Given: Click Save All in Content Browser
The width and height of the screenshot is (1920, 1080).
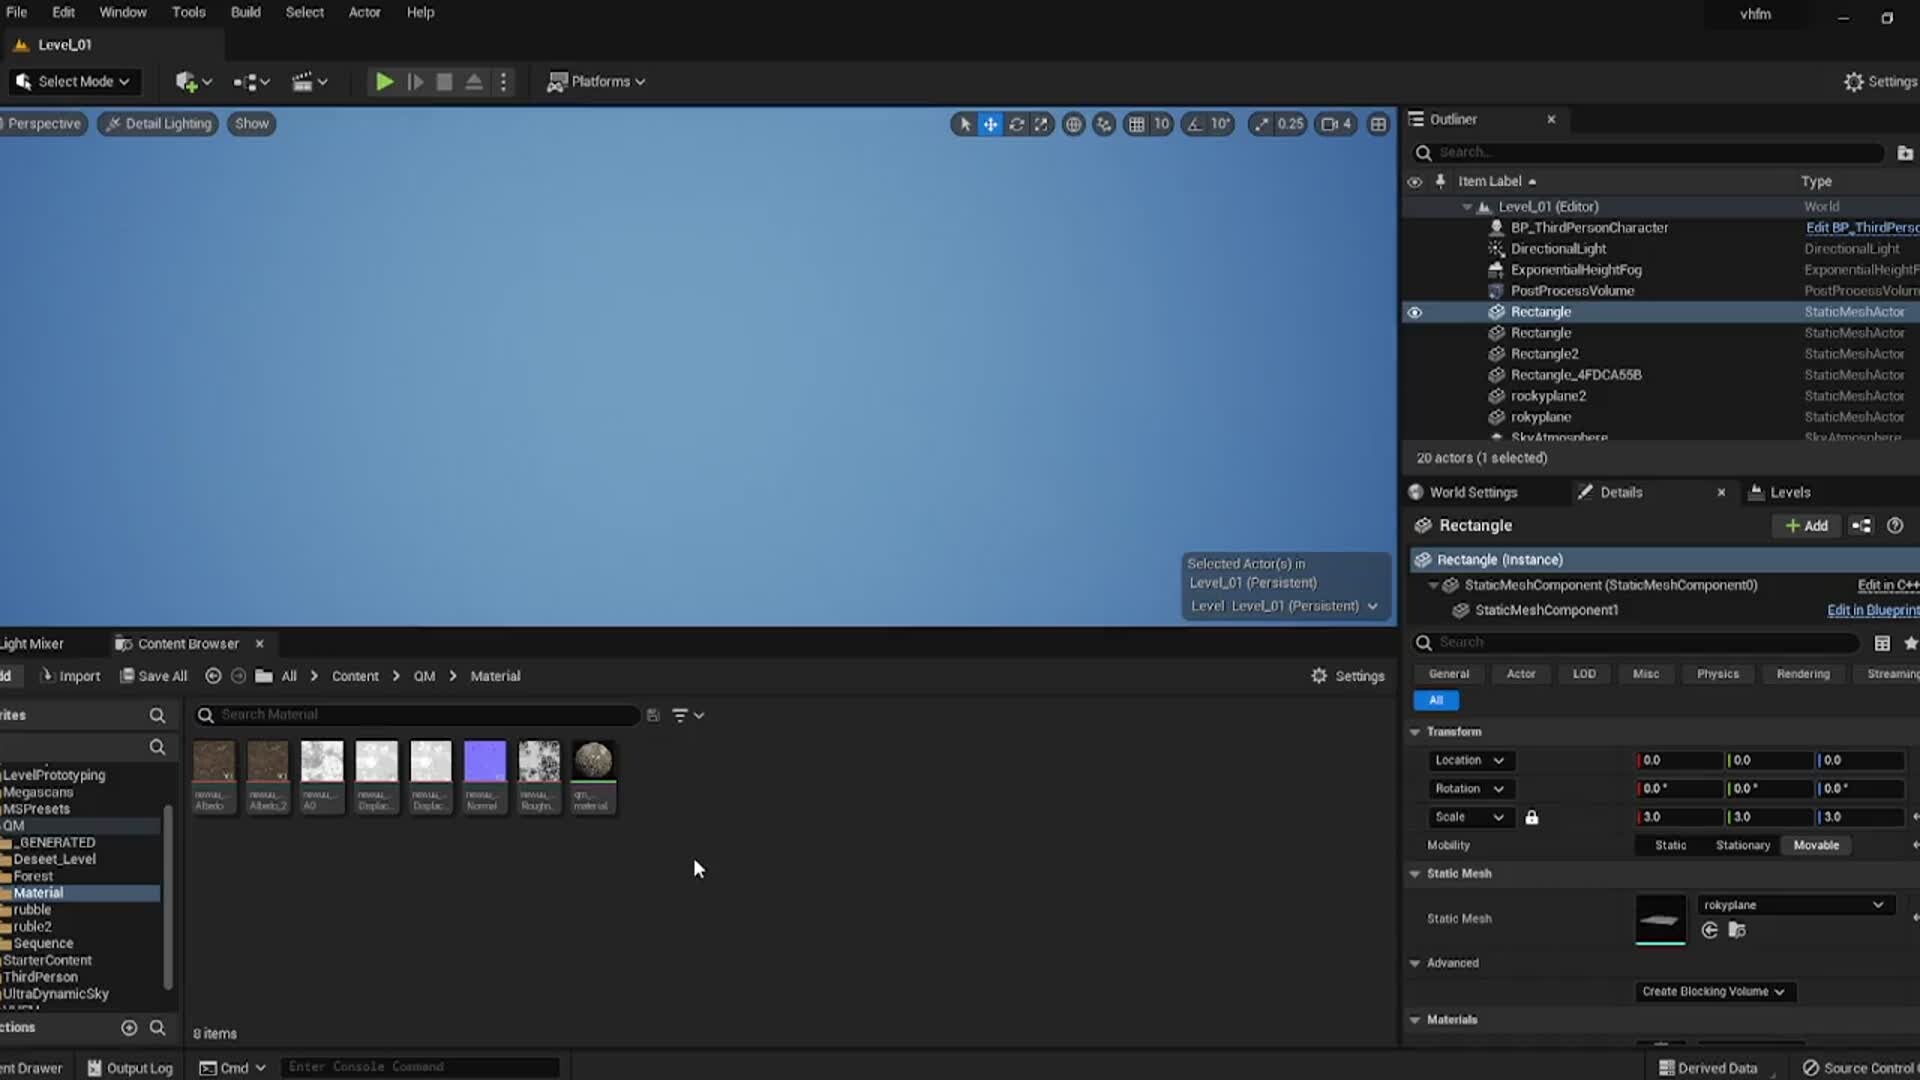Looking at the screenshot, I should tap(153, 676).
